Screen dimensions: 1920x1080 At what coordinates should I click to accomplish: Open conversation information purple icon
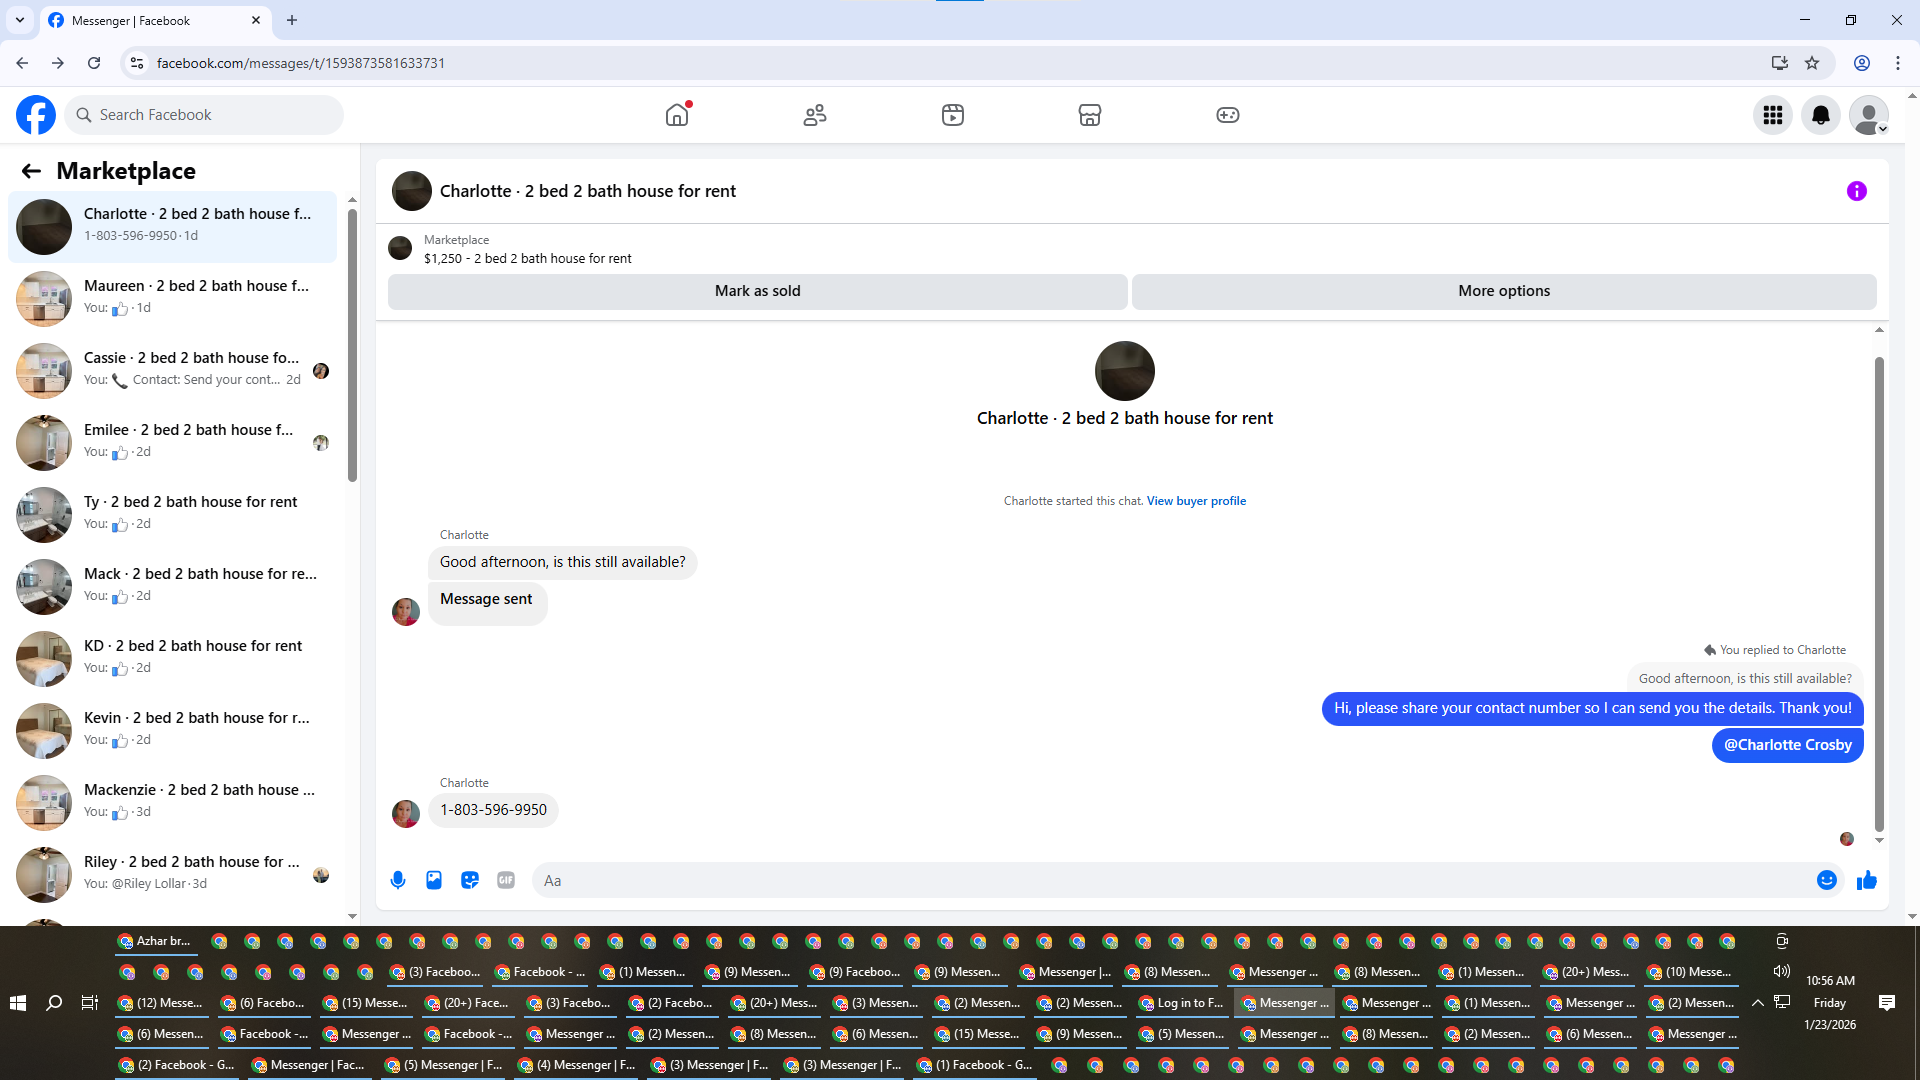tap(1856, 191)
